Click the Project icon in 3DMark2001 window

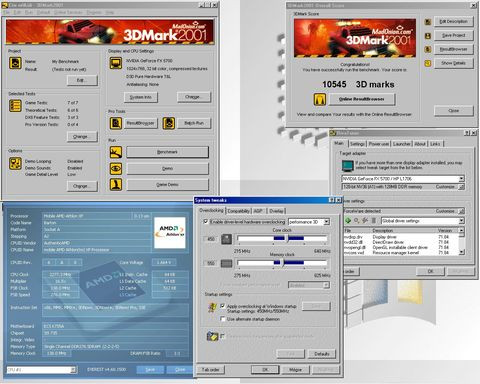click(15, 63)
